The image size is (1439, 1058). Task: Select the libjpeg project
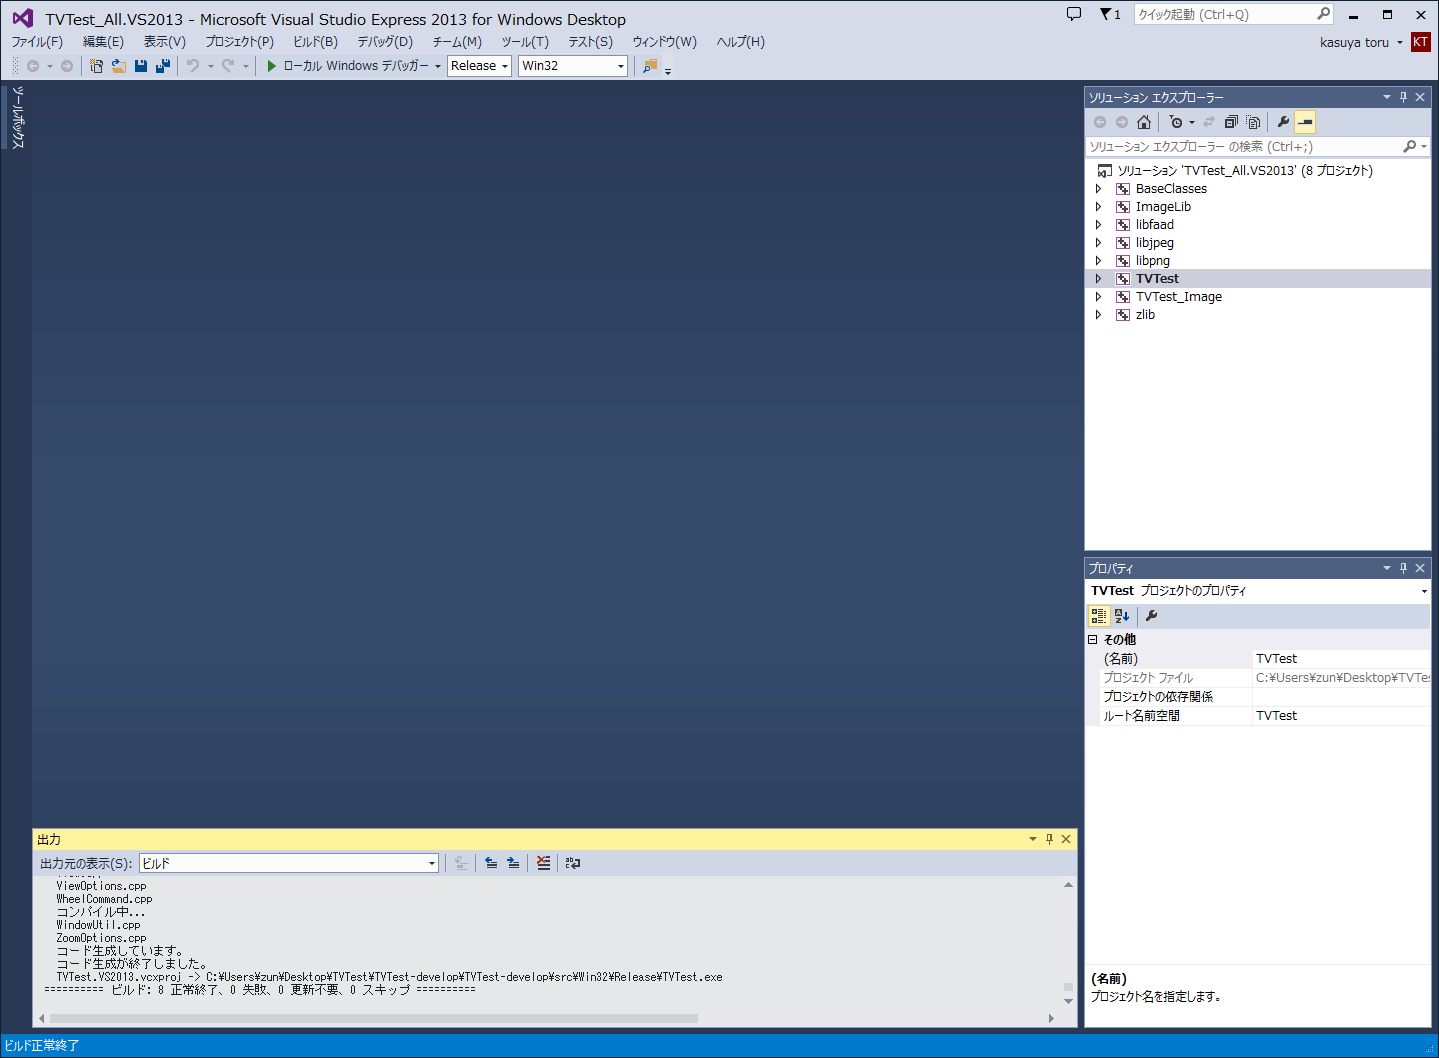tap(1155, 243)
